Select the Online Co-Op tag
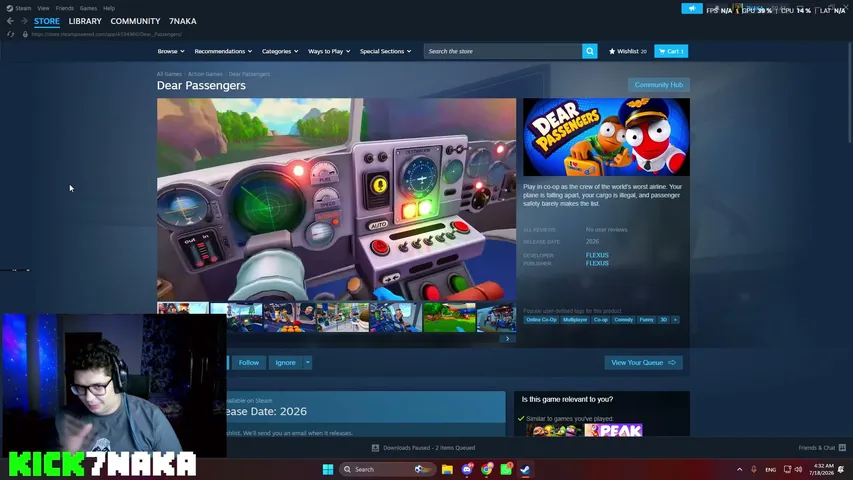 click(x=541, y=320)
